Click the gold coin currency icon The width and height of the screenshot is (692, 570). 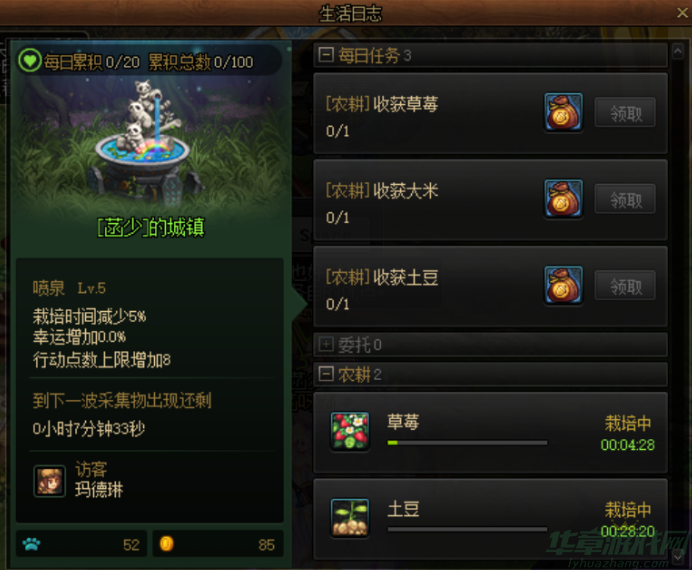click(x=166, y=544)
